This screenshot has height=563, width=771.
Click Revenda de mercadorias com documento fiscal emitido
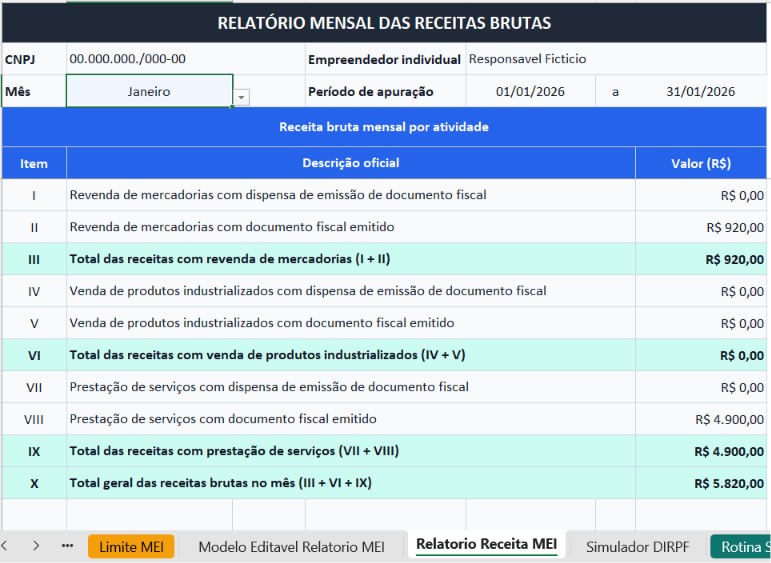(351, 227)
